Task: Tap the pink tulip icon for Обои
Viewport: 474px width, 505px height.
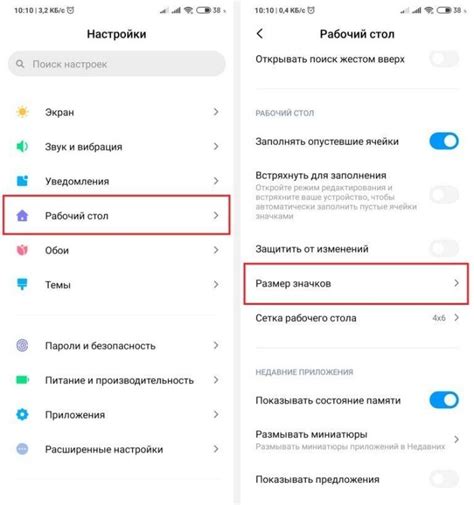Action: (22, 250)
